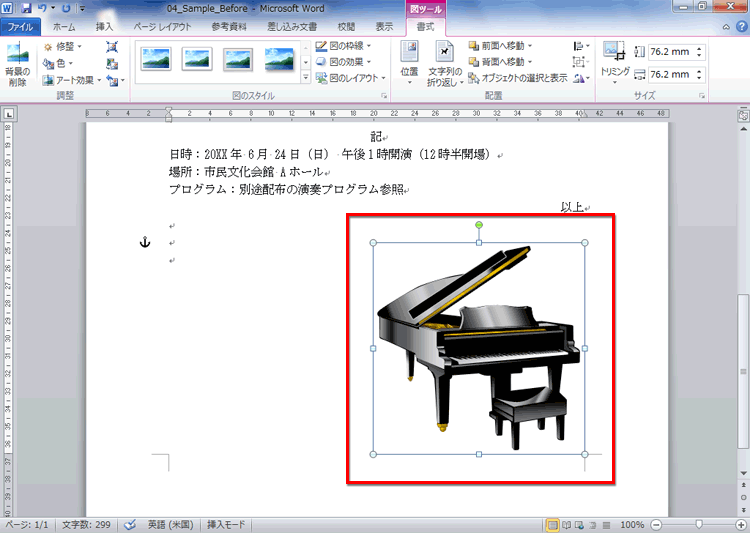The height and width of the screenshot is (533, 750).
Task: Click 前面へ移動 bring forward
Action: coord(501,46)
